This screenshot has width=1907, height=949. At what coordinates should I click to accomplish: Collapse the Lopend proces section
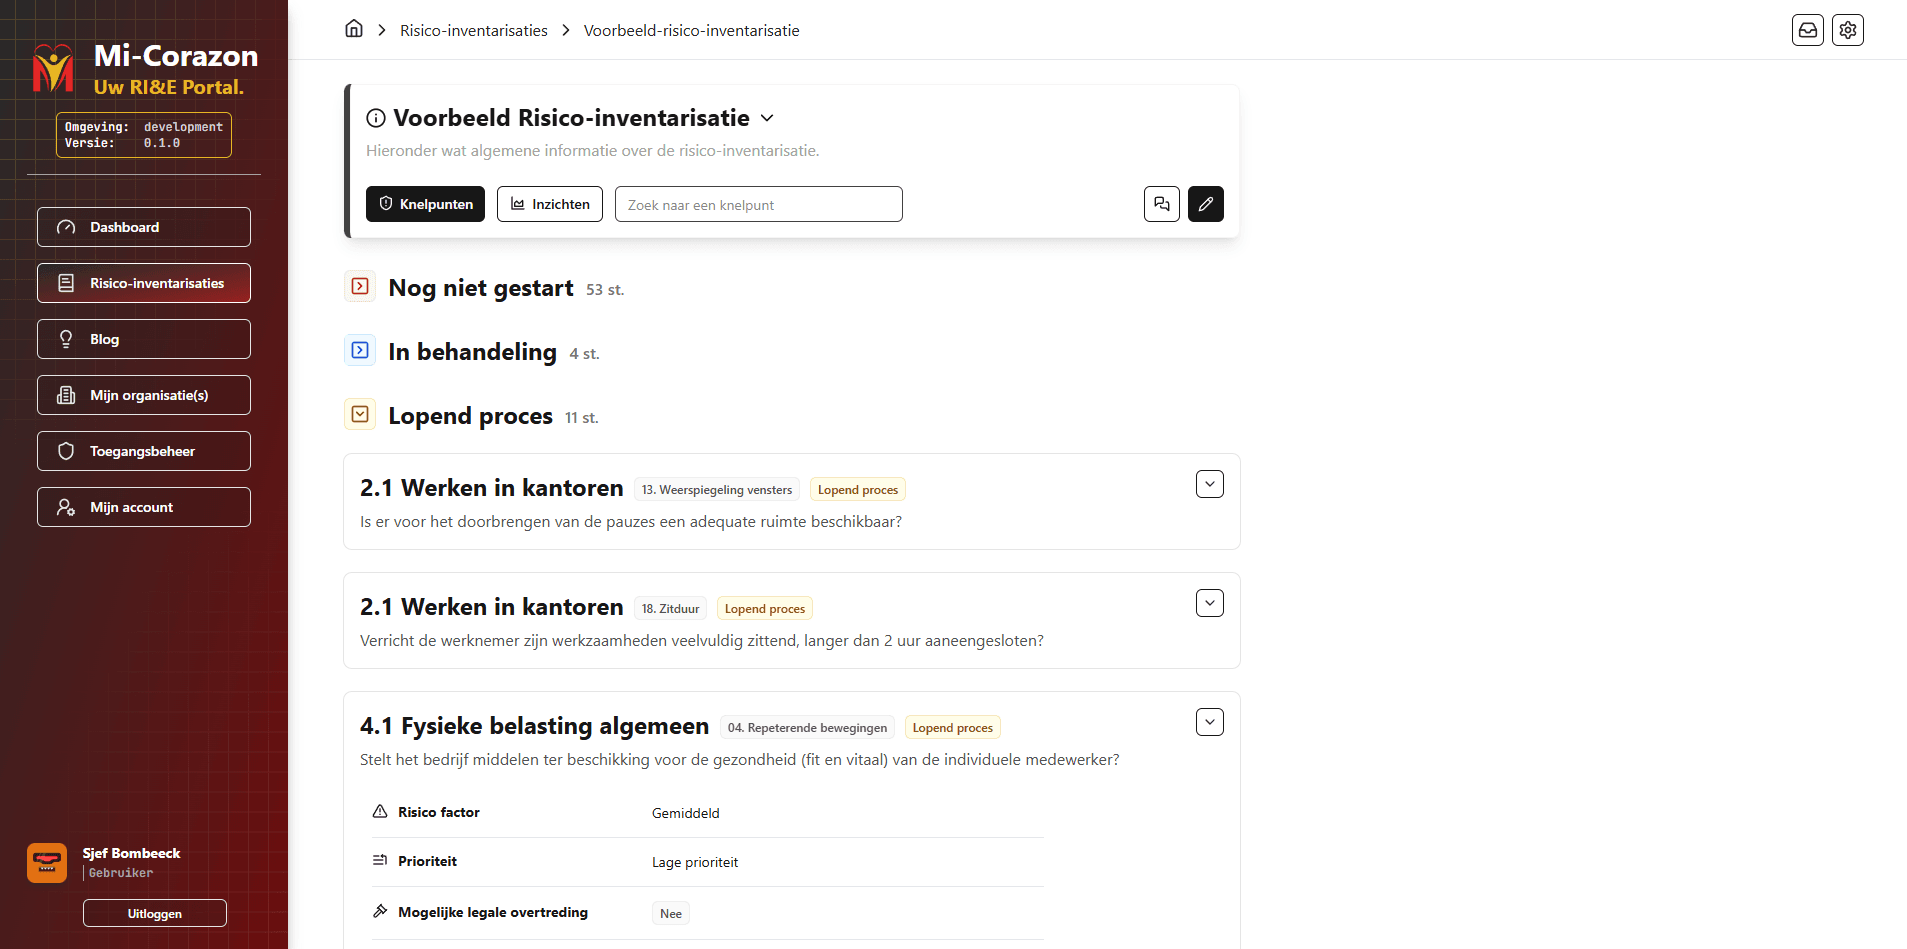pos(360,415)
